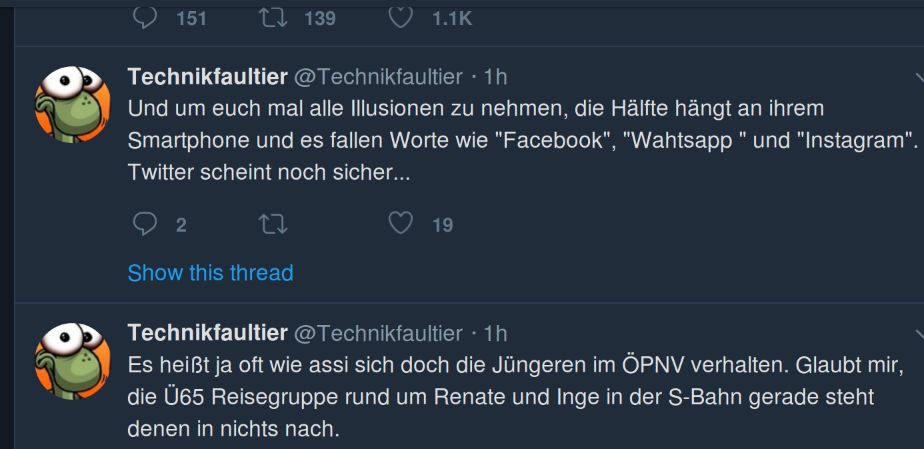Open the tweet text about Ü65 Reisegruppe
The height and width of the screenshot is (449, 924).
[500, 397]
